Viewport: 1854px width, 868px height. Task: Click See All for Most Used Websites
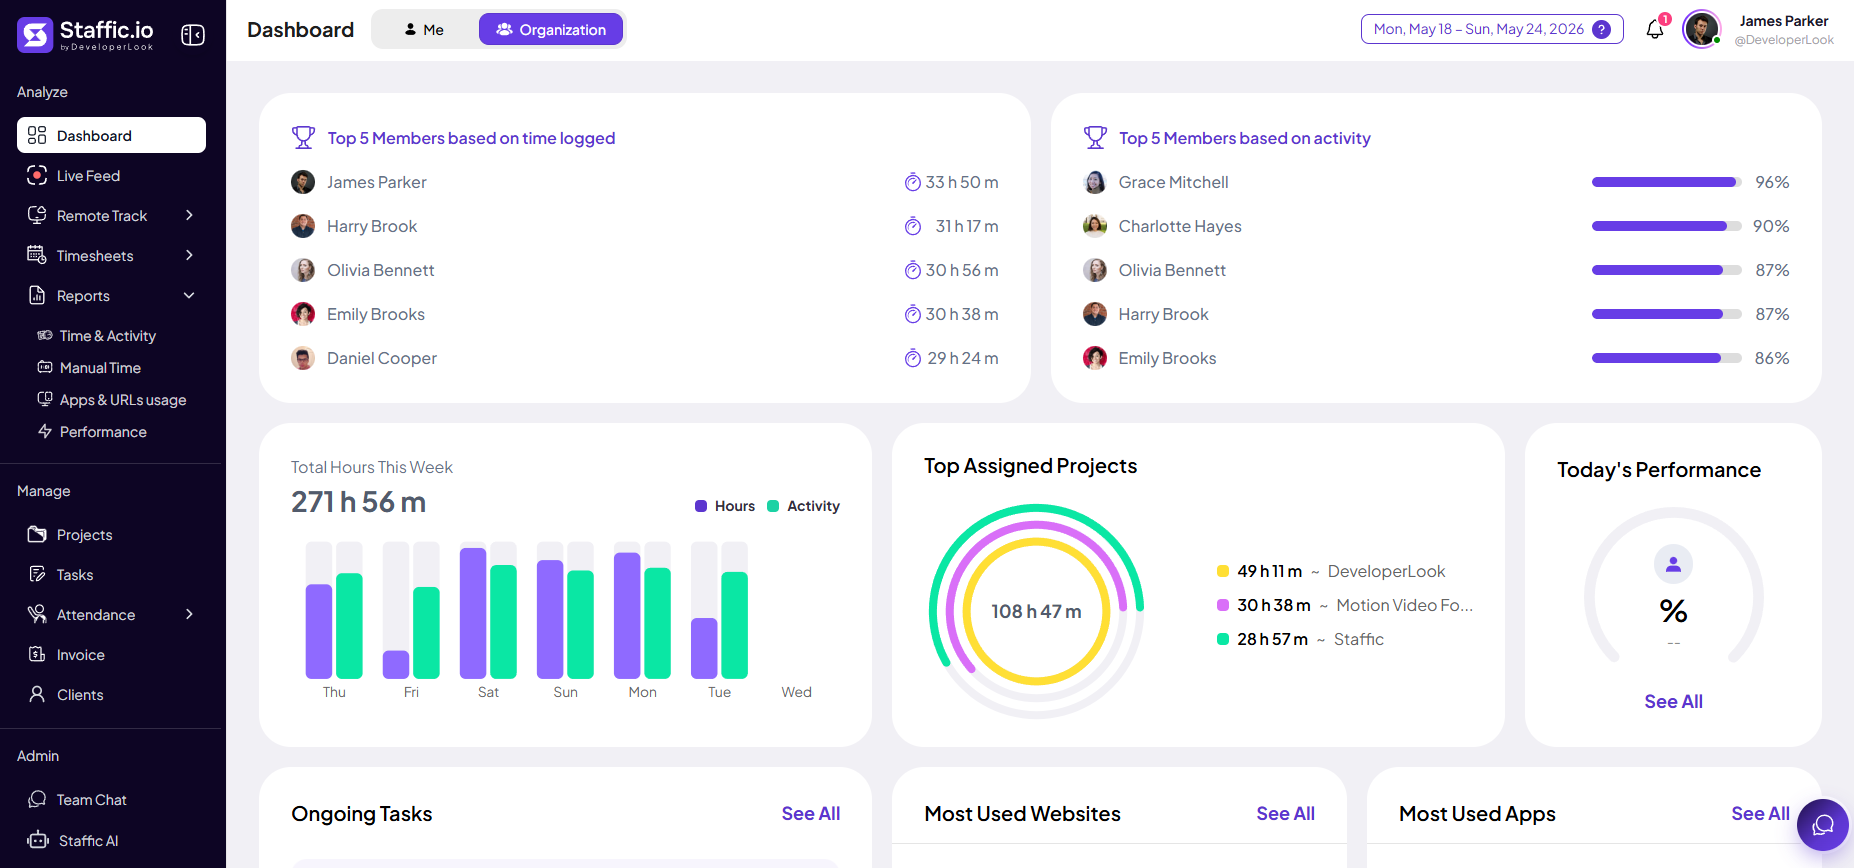coord(1285,813)
